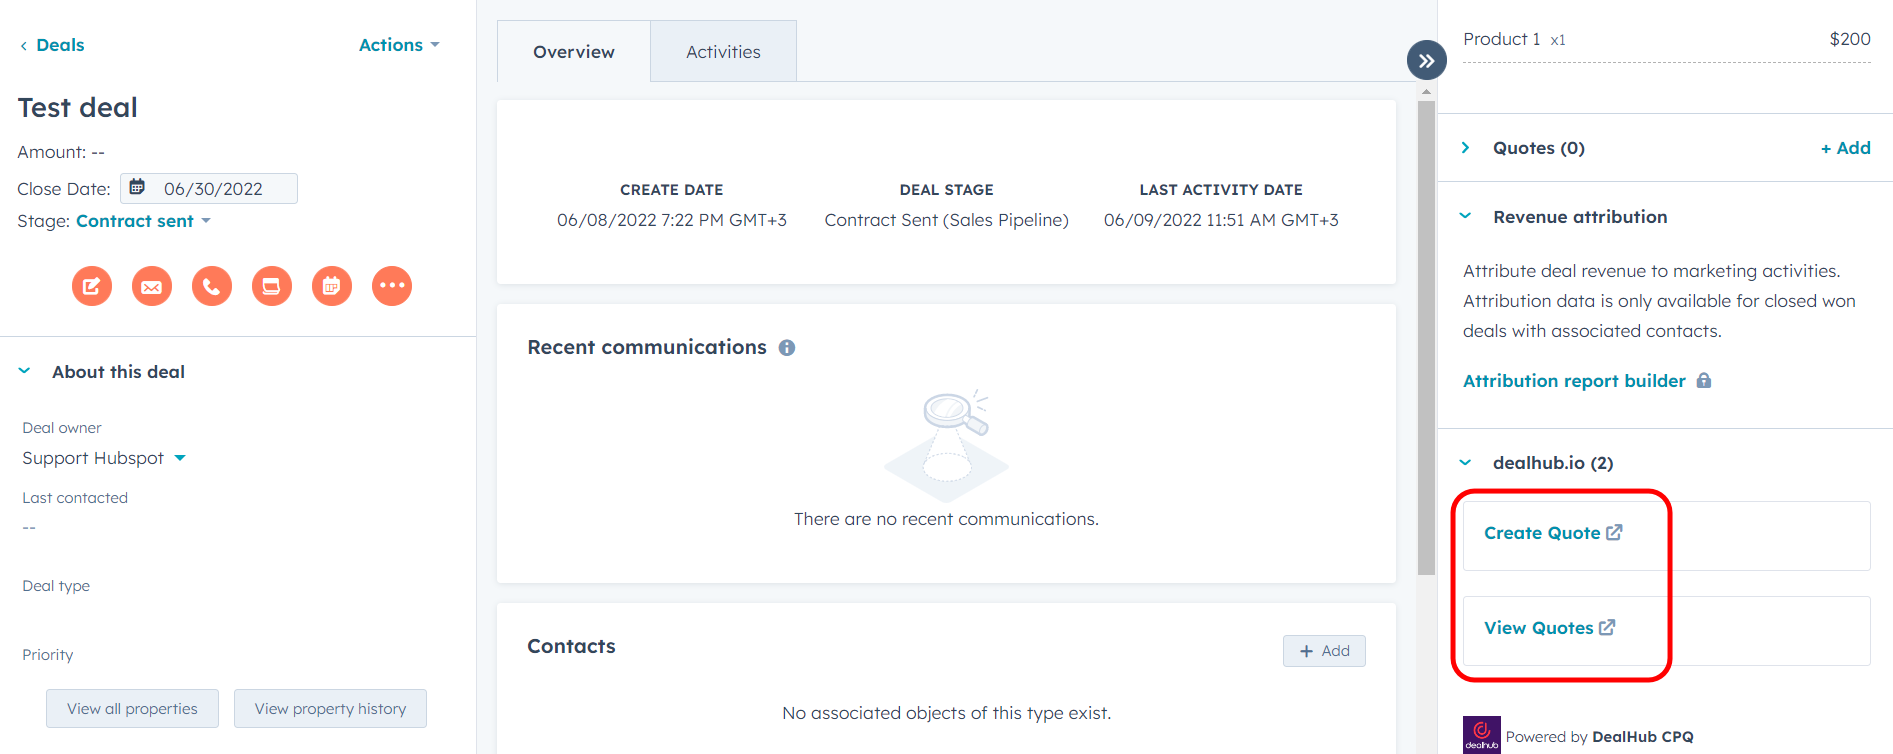Switch to the Activities tab
Screen dimensions: 1893x754
pyautogui.click(x=723, y=52)
